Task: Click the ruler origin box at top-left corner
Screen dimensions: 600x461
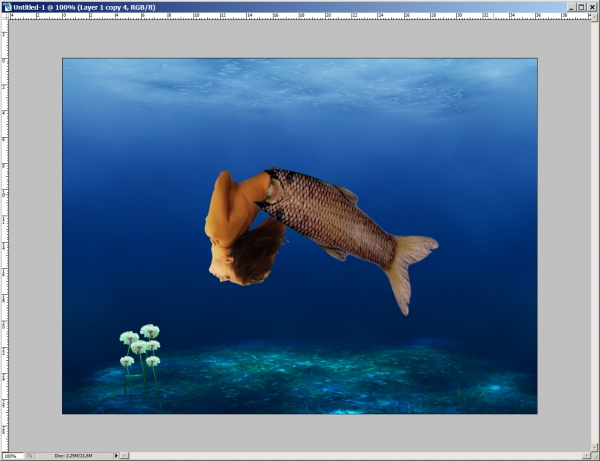Action: [x=5, y=16]
